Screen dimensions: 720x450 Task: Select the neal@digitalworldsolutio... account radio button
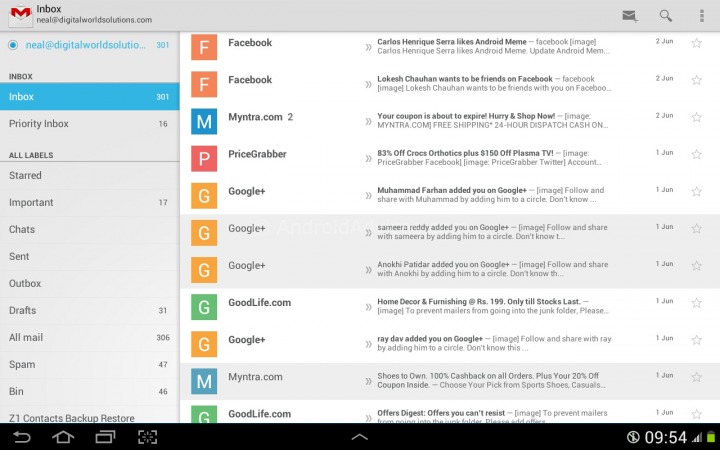[13, 45]
